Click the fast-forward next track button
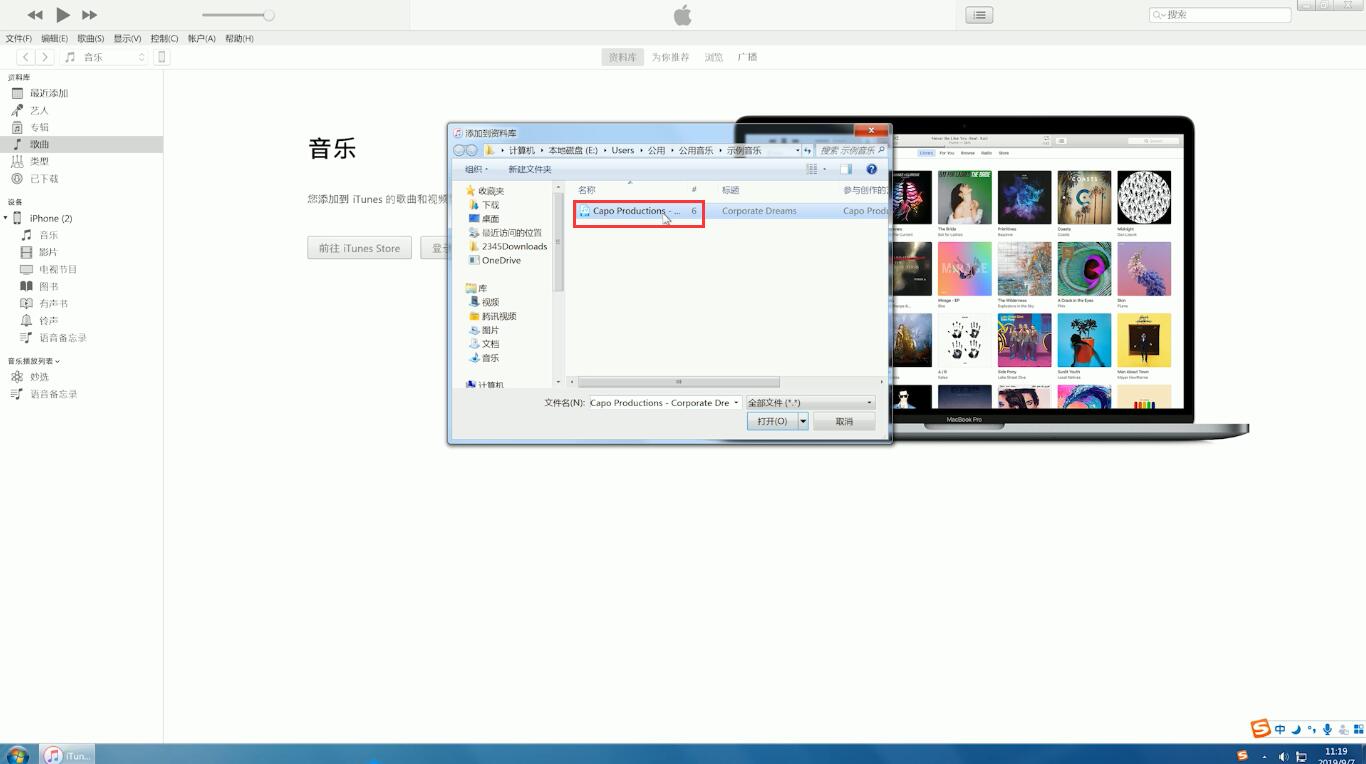The width and height of the screenshot is (1366, 764). click(x=89, y=15)
